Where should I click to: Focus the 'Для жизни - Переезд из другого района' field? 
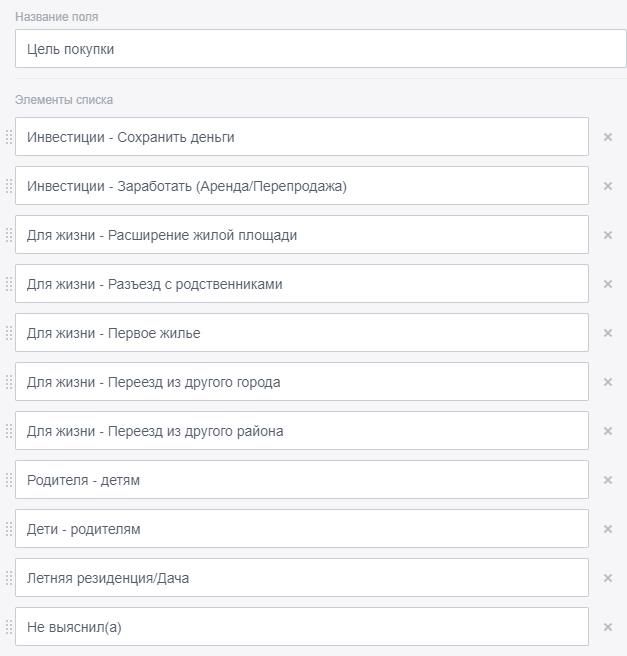301,431
